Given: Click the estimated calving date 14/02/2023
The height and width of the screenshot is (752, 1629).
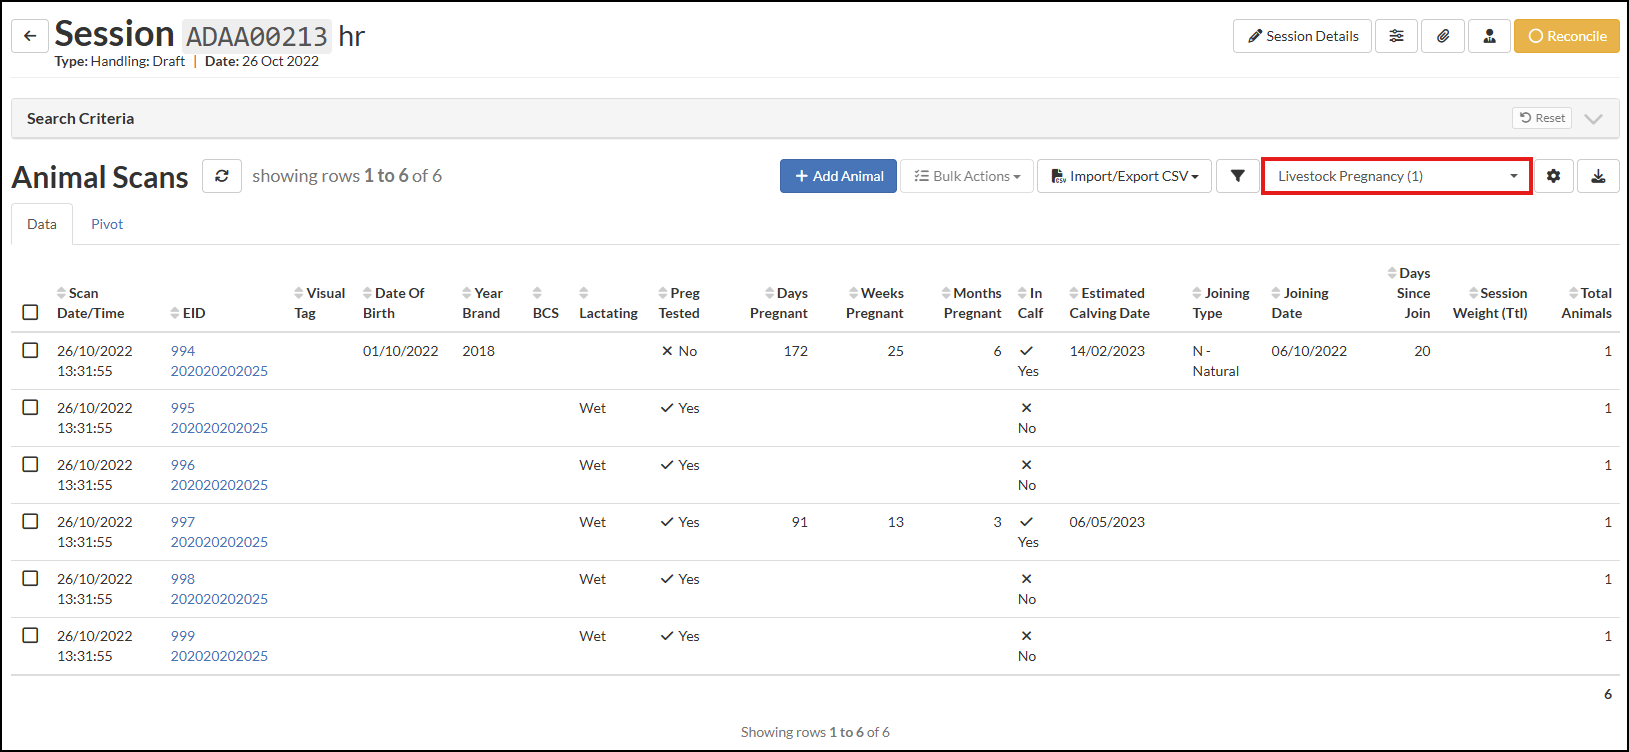Looking at the screenshot, I should [1107, 351].
